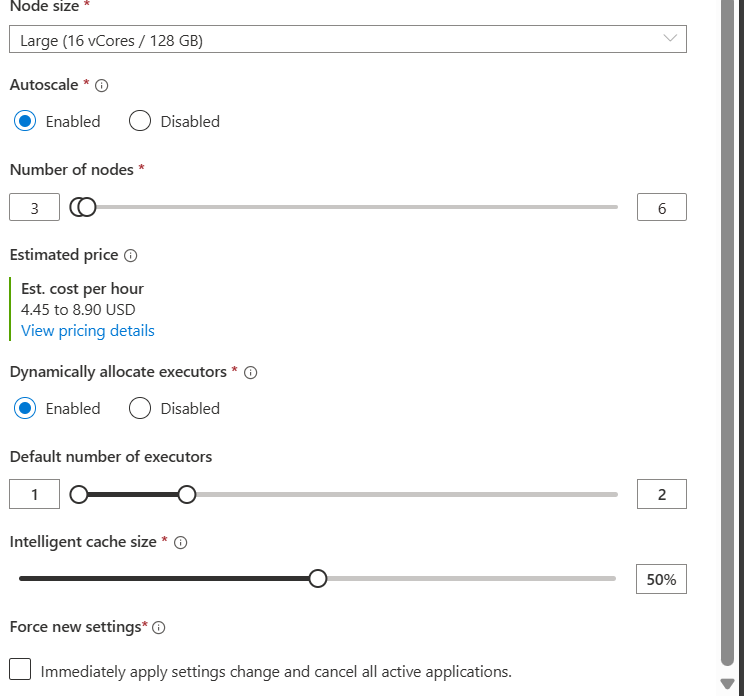Click the Dynamically allocate executors info icon
The height and width of the screenshot is (696, 744).
251,373
